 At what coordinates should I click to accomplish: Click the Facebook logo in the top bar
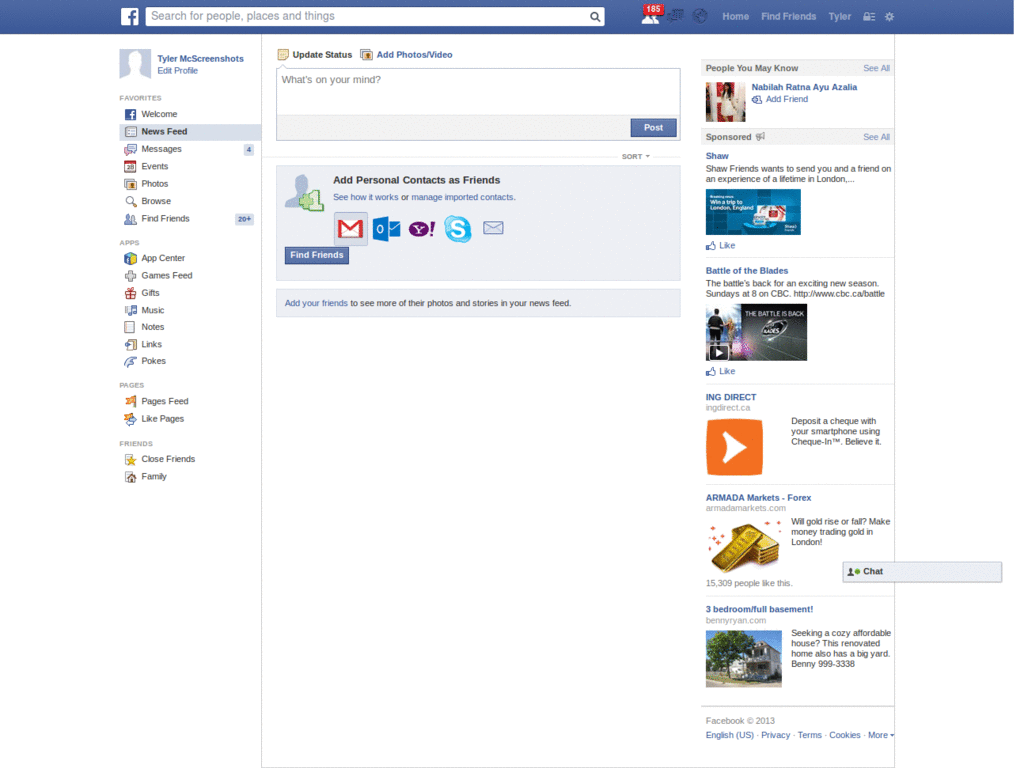(129, 16)
